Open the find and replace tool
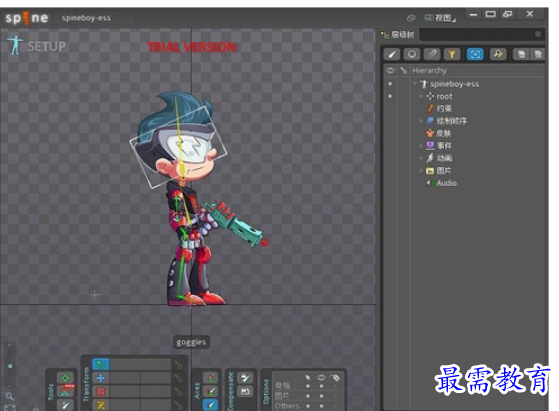This screenshot has height=411, width=559. click(498, 54)
